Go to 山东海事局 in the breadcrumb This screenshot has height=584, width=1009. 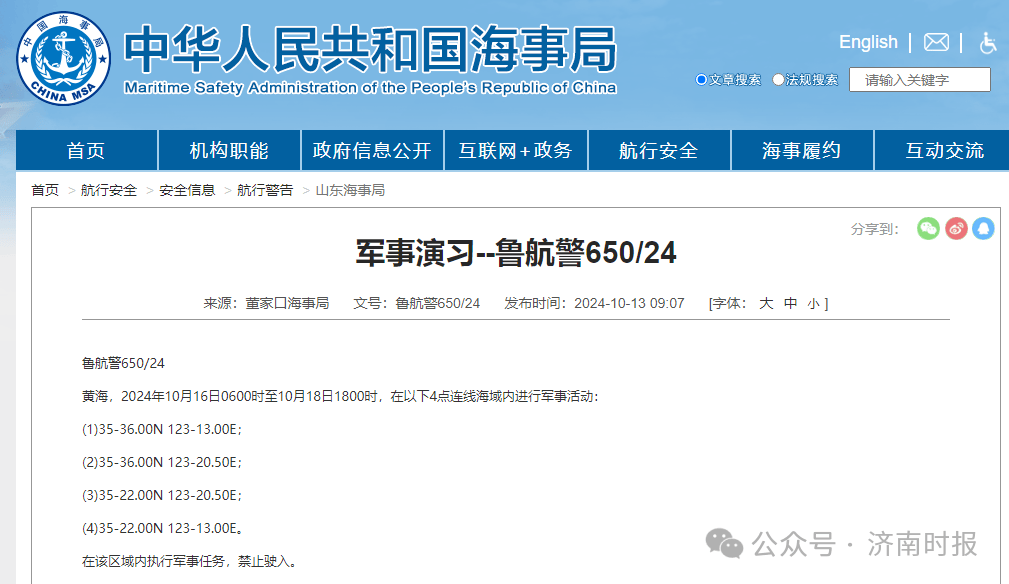coord(350,190)
